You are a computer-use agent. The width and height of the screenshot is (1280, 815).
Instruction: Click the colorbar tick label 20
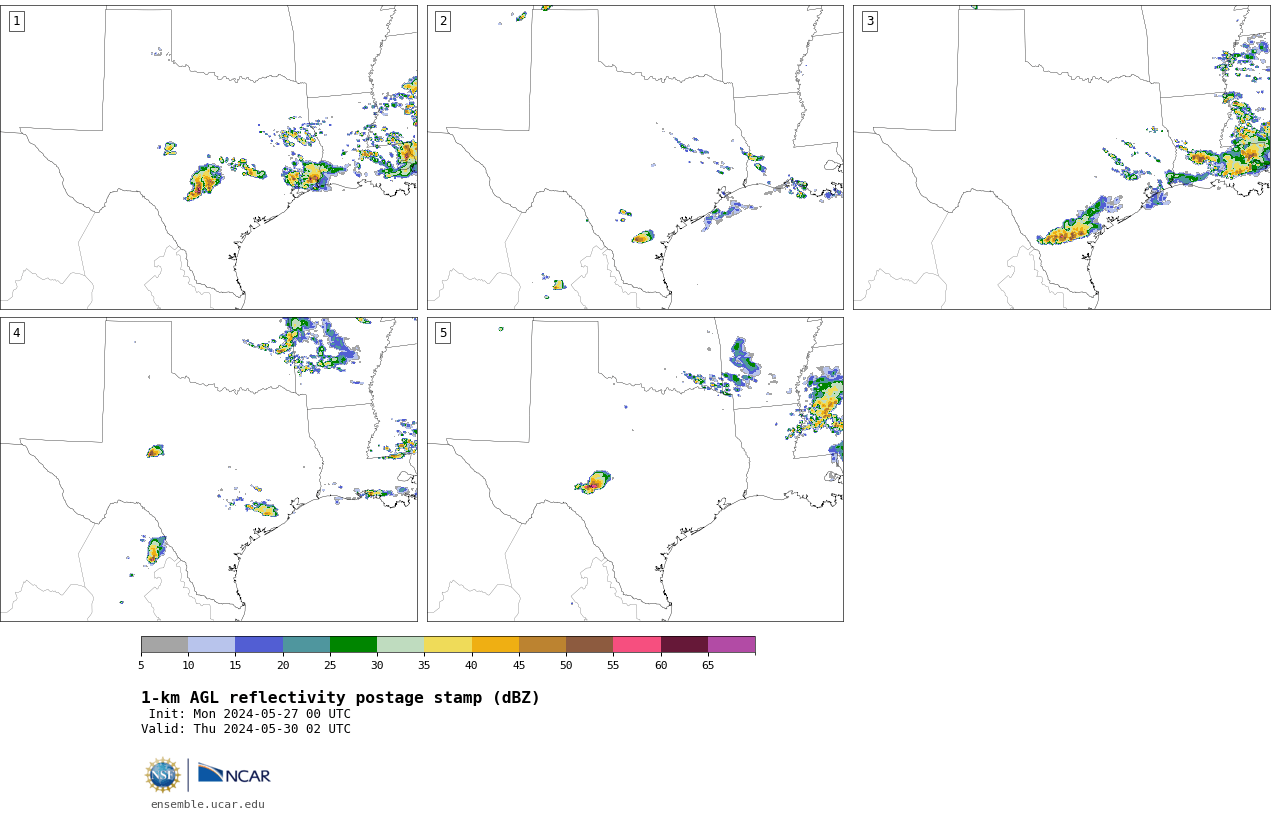[x=283, y=665]
